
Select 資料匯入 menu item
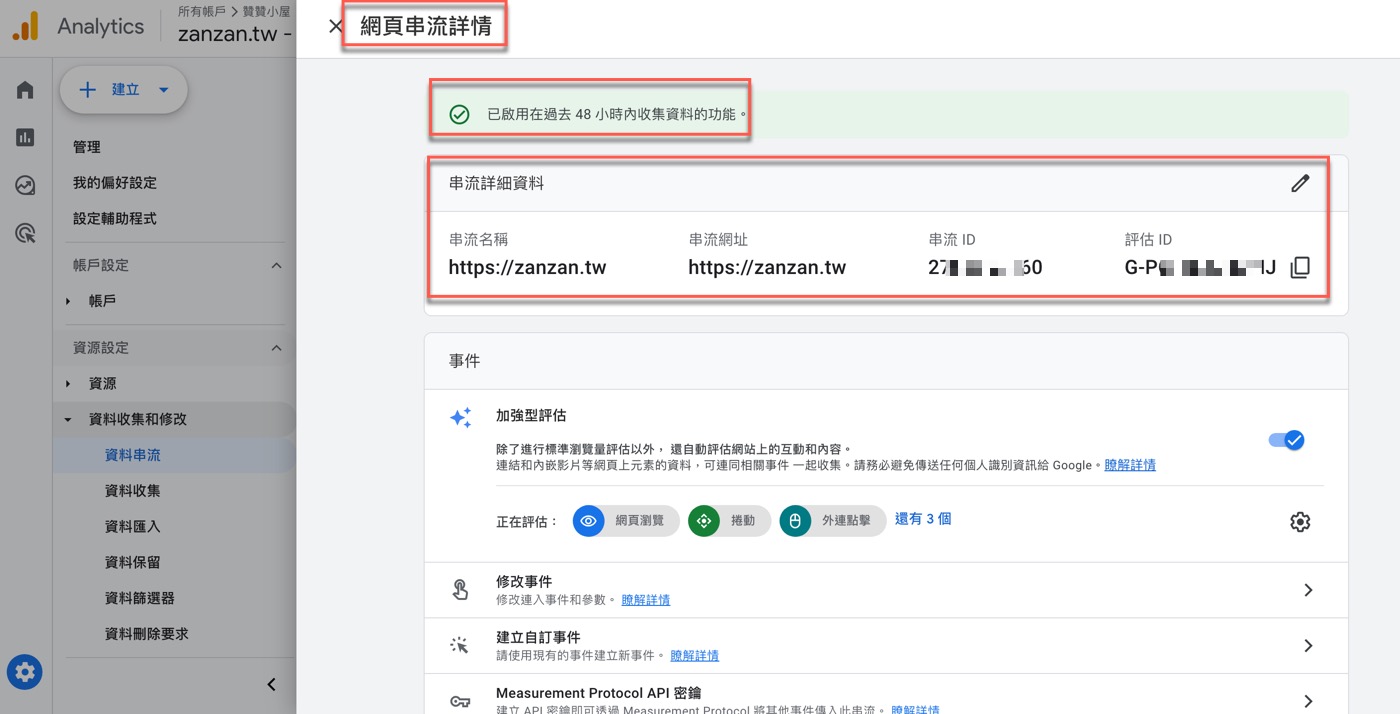click(x=133, y=526)
